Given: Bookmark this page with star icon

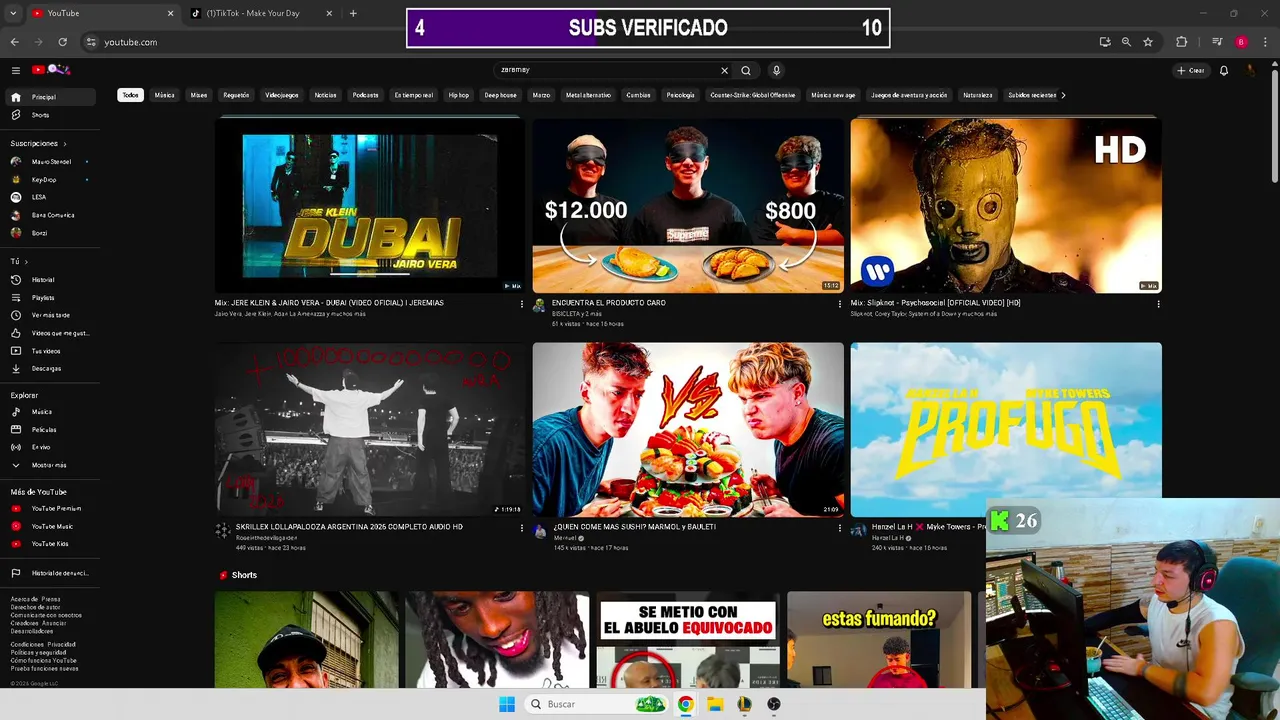Looking at the screenshot, I should 1148,42.
